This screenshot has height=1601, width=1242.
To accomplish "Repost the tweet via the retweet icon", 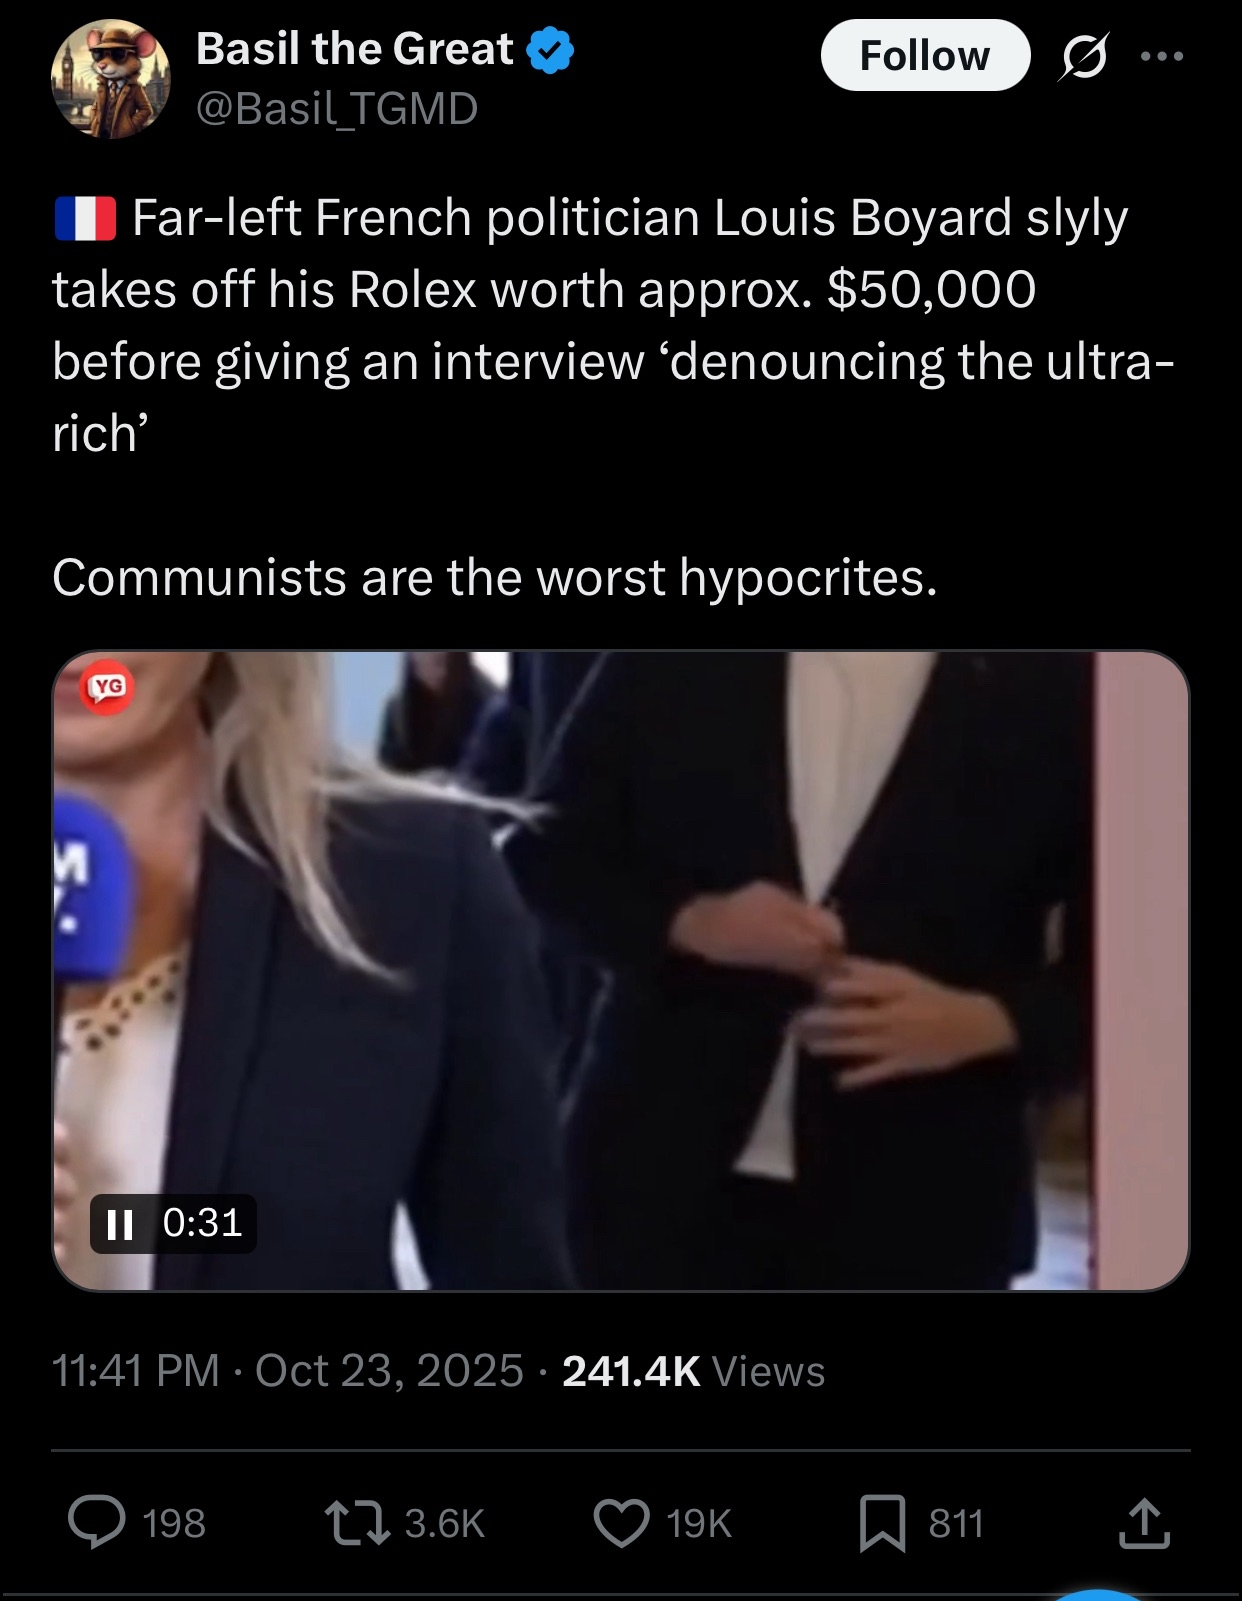I will (x=357, y=1523).
